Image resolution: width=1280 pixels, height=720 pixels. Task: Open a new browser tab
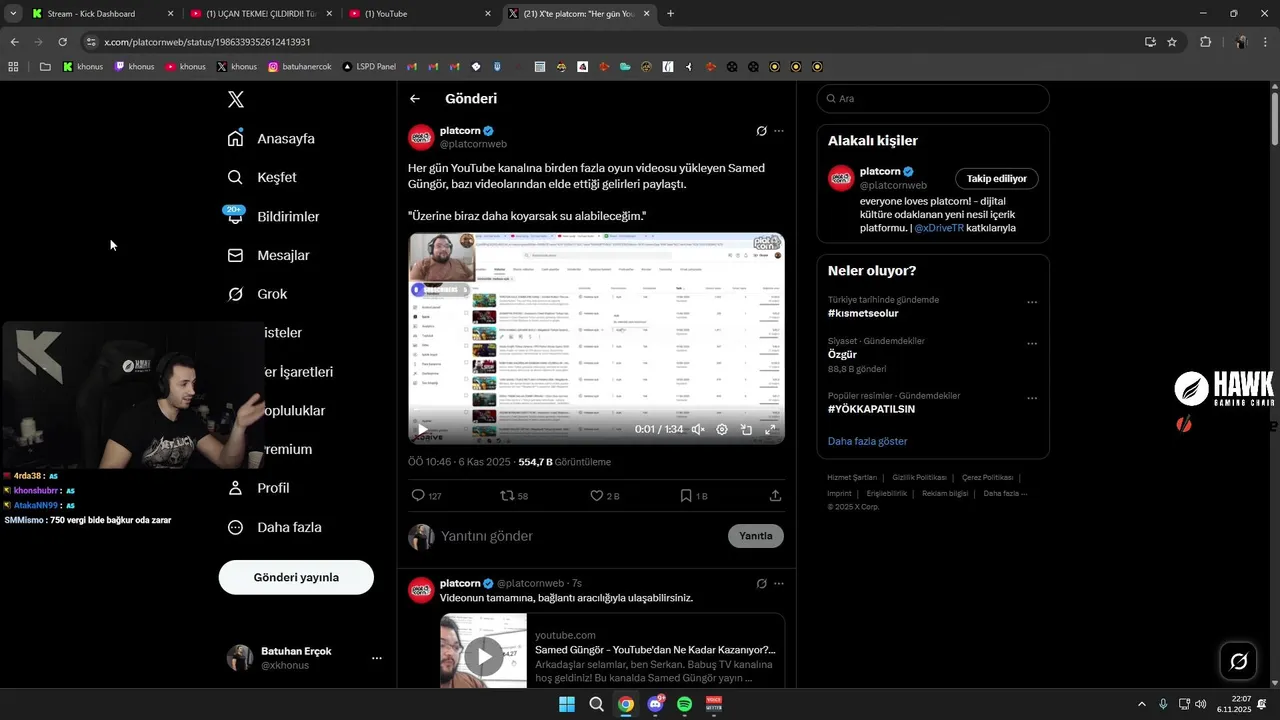tap(670, 14)
